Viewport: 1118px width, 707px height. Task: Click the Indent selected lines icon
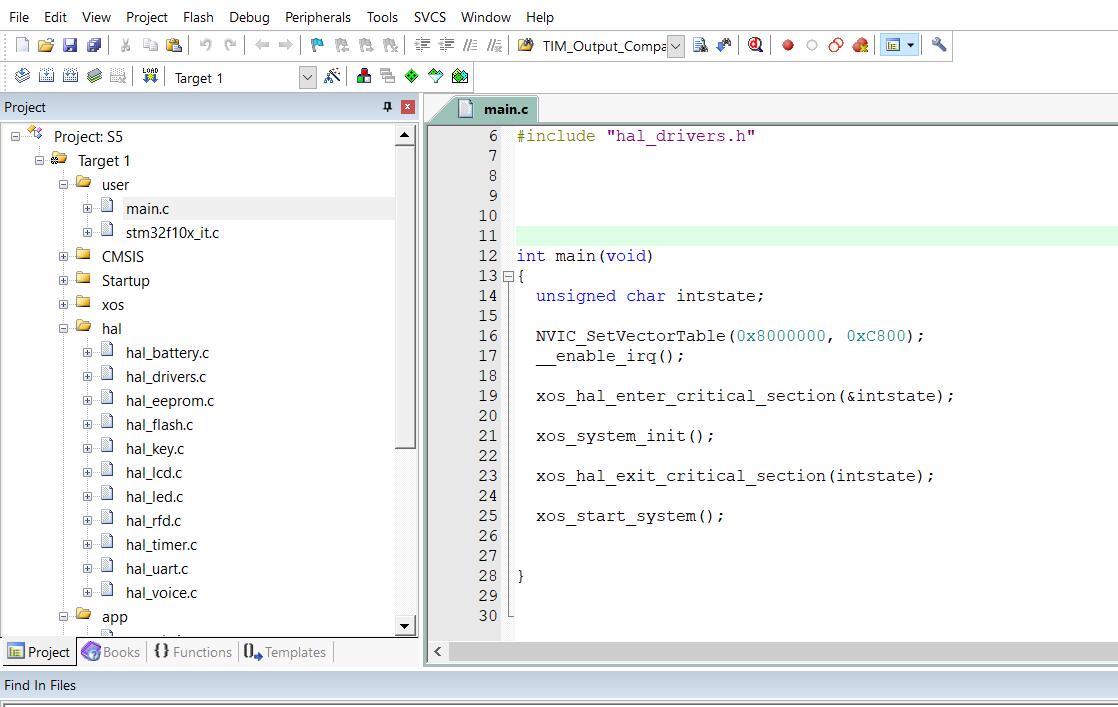coord(422,46)
